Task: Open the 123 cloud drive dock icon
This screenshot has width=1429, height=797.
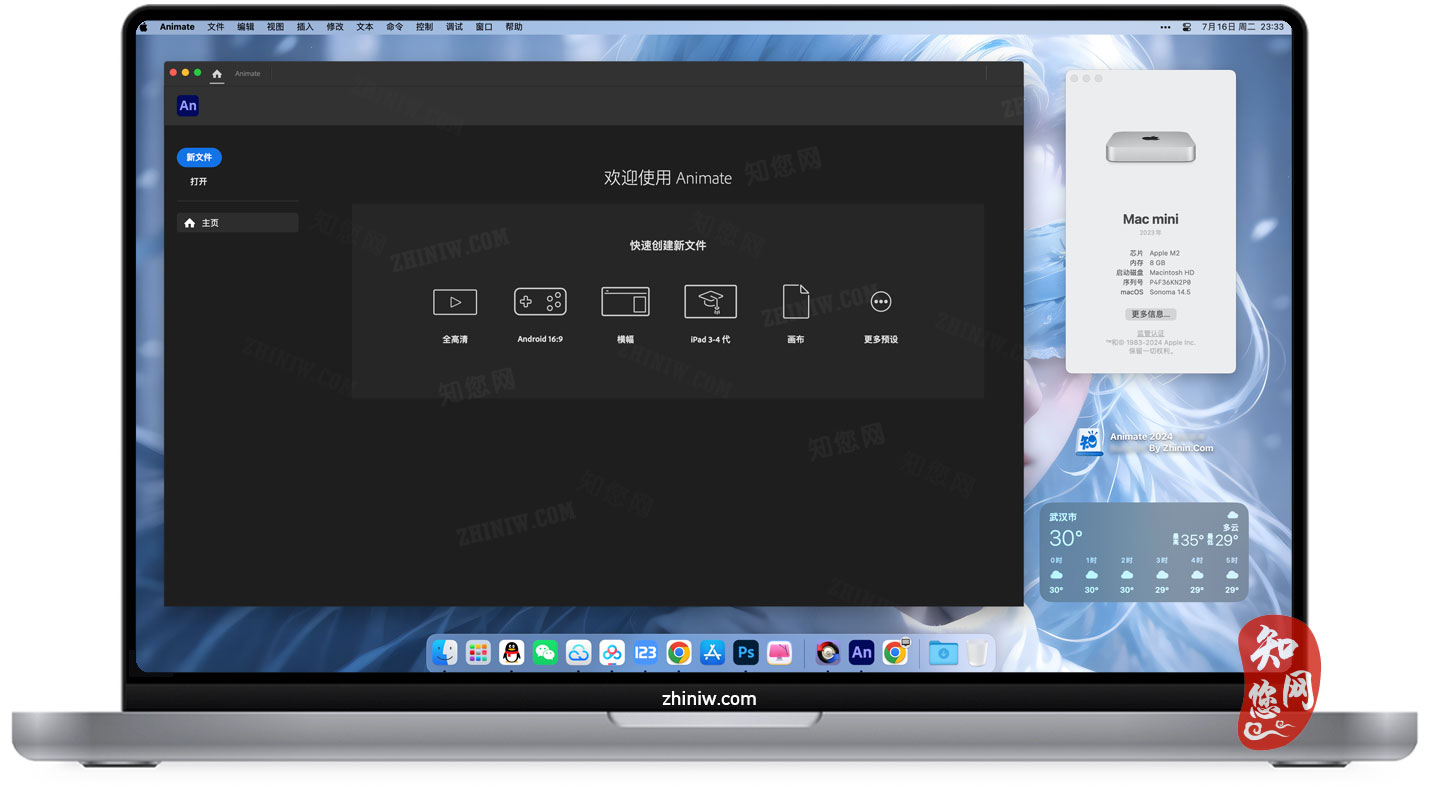Action: 646,653
